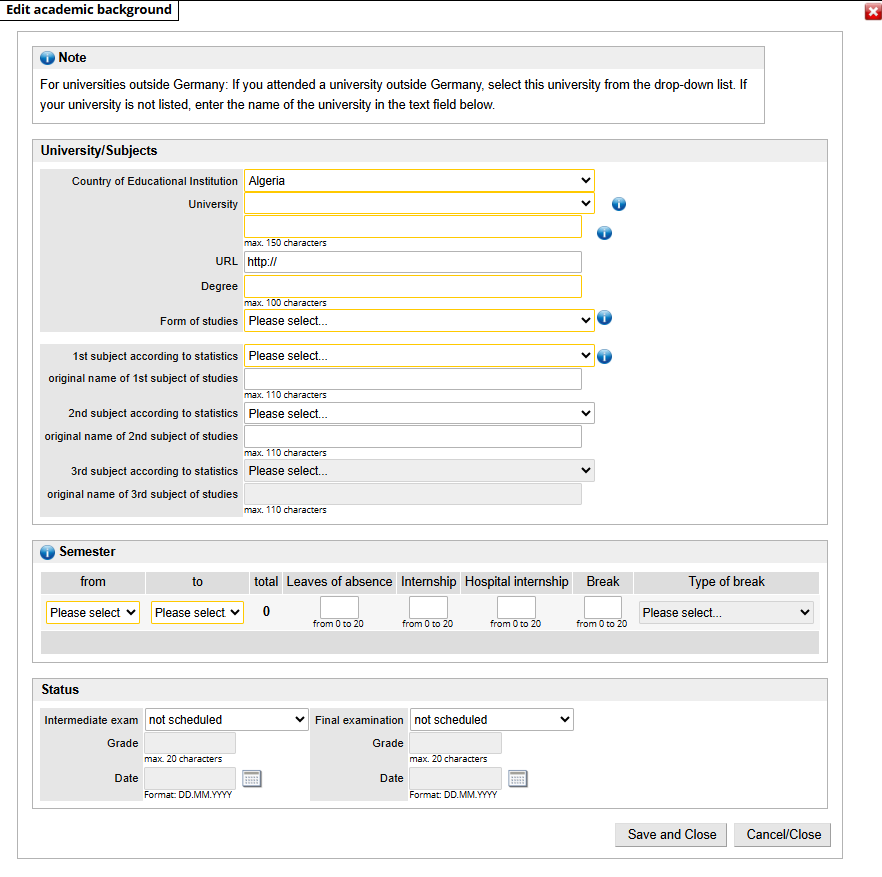Open semester 'to' dropdown

(197, 613)
